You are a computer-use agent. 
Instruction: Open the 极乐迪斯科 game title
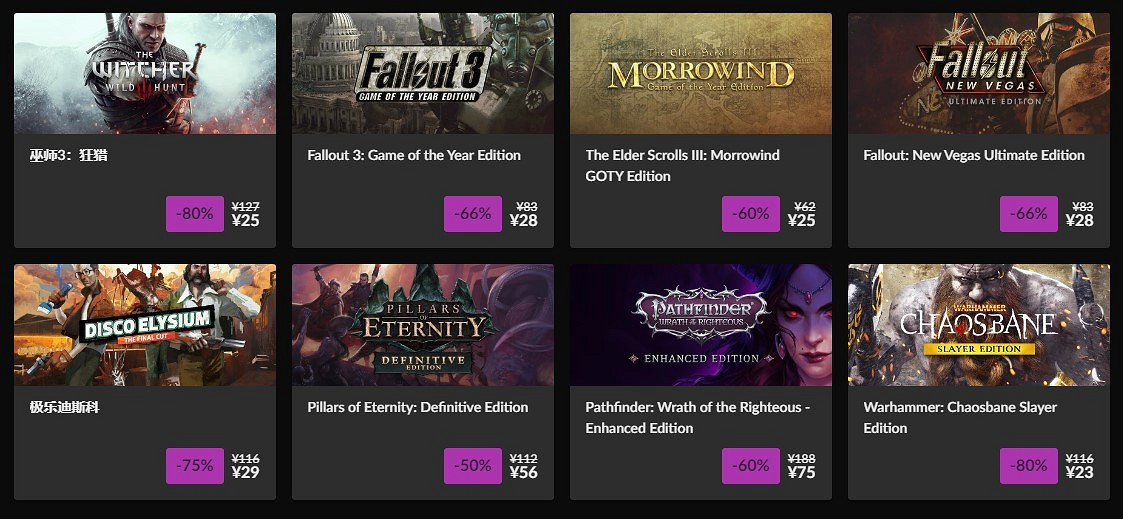pyautogui.click(x=65, y=408)
